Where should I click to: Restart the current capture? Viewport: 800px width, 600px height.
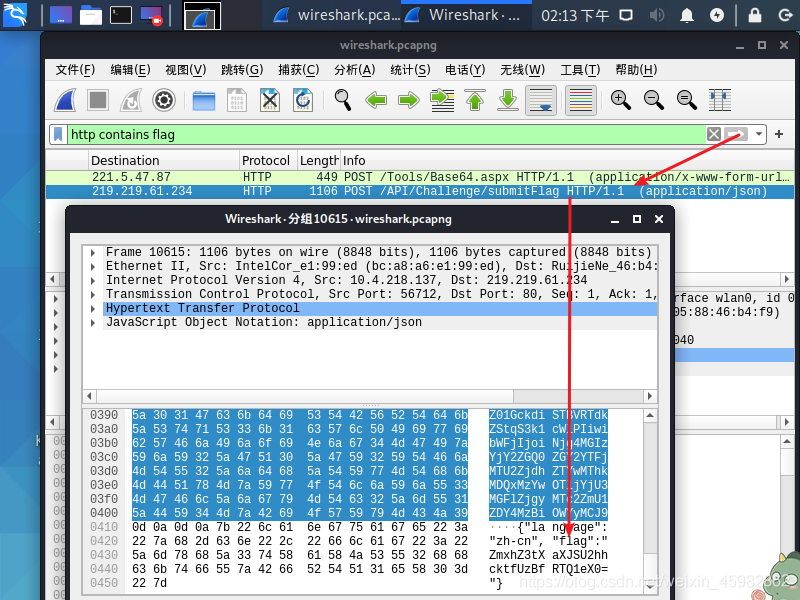(x=131, y=100)
